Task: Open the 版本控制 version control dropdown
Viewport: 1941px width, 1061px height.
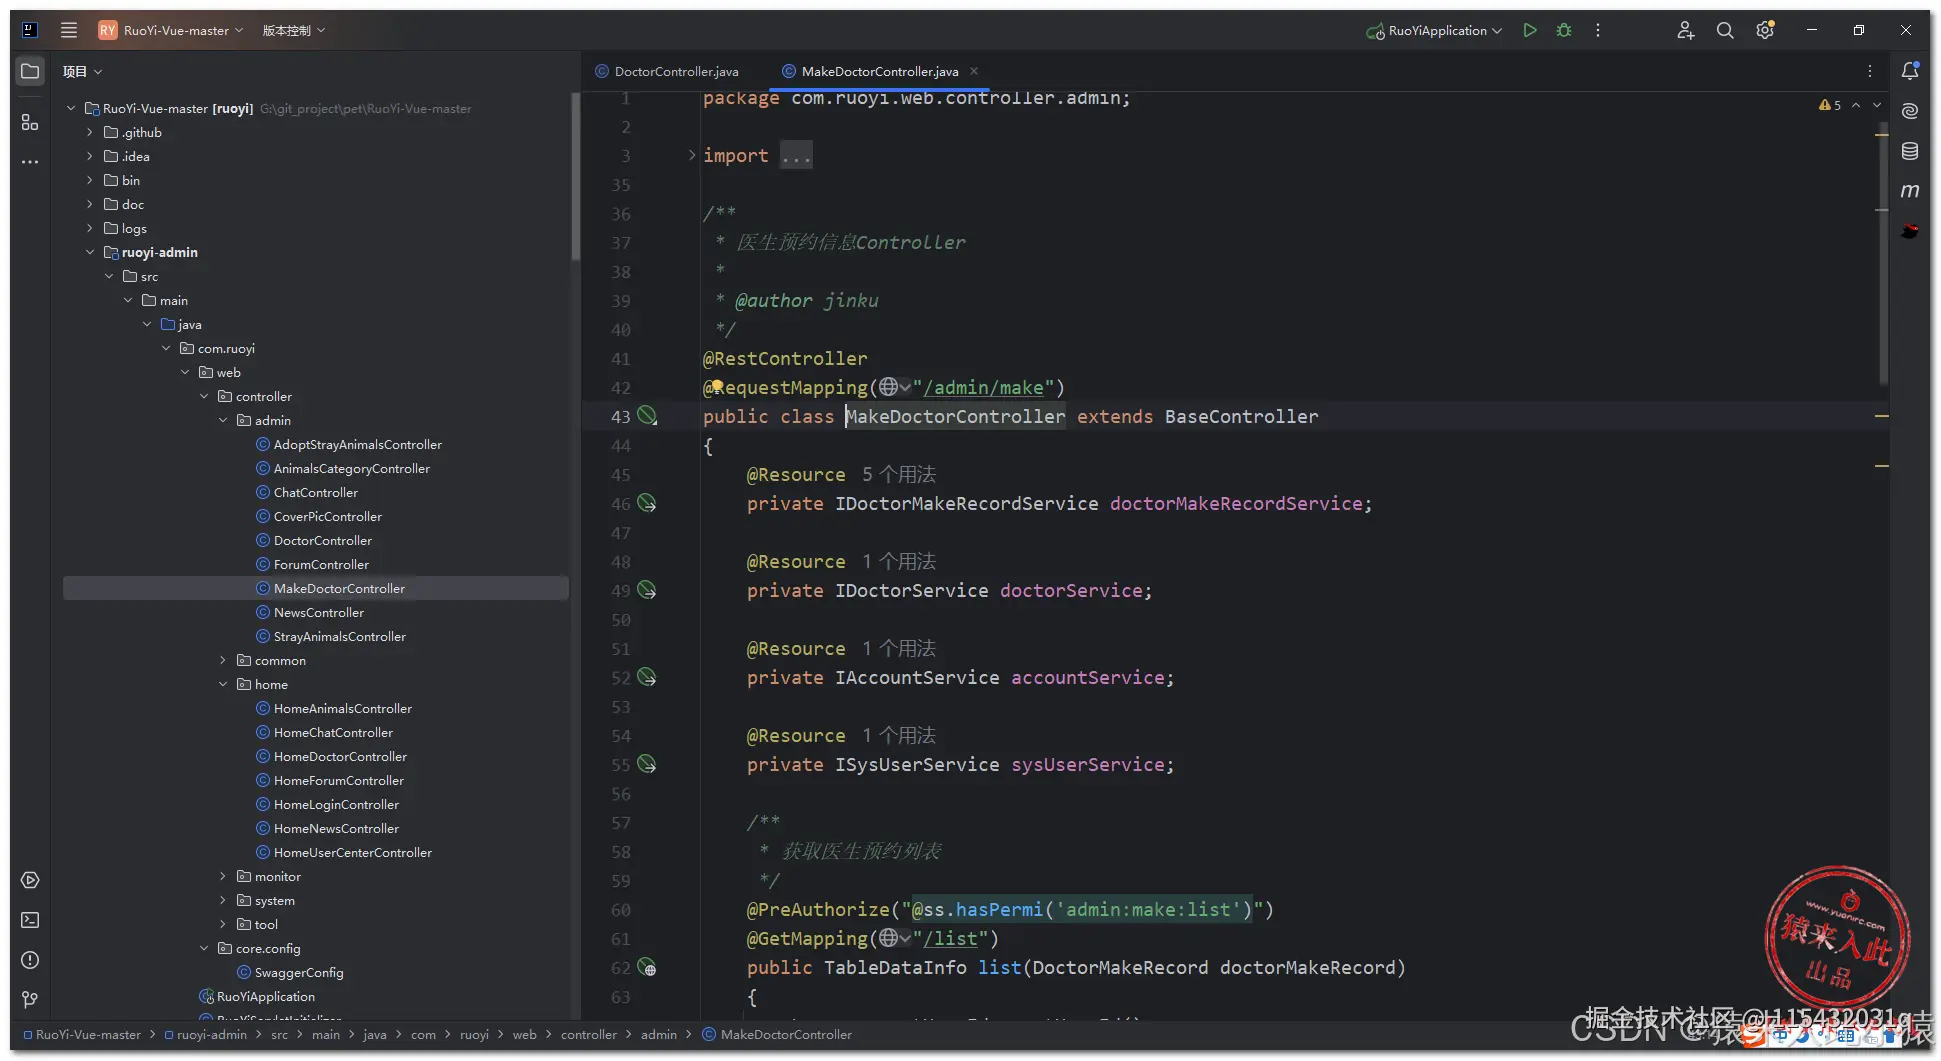Action: pos(294,30)
